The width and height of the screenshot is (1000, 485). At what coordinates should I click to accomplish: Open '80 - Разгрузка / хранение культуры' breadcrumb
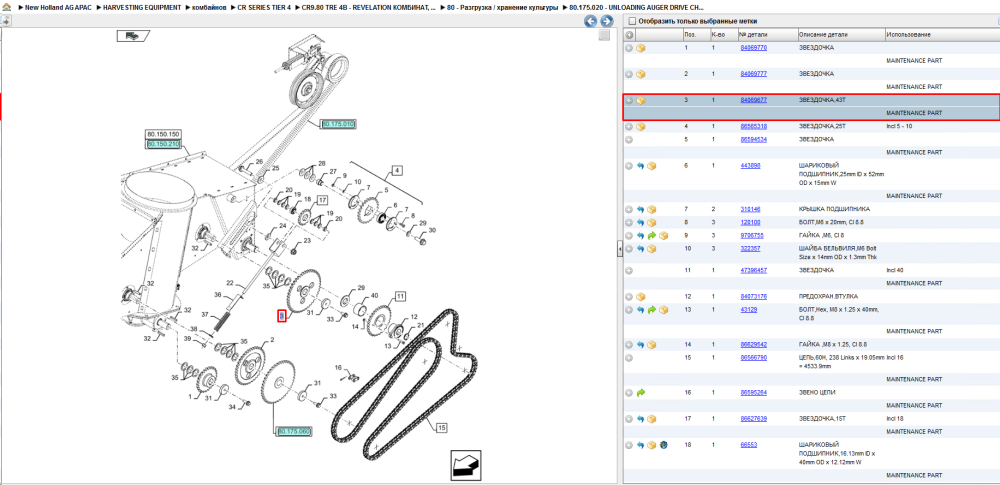(x=503, y=7)
